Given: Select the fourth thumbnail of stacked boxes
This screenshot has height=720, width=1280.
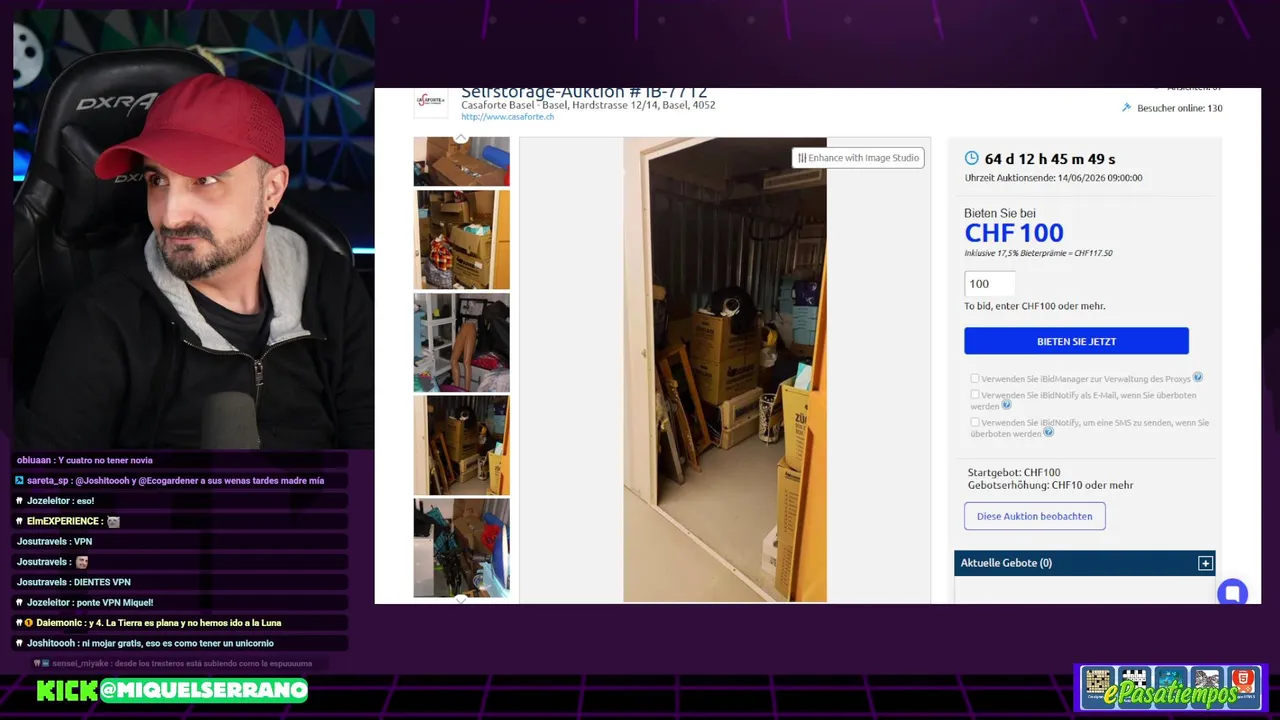Looking at the screenshot, I should (461, 445).
